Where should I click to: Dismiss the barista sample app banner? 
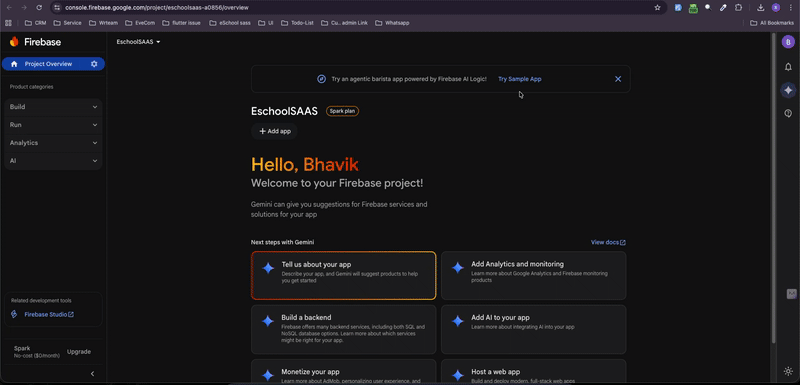(x=618, y=79)
